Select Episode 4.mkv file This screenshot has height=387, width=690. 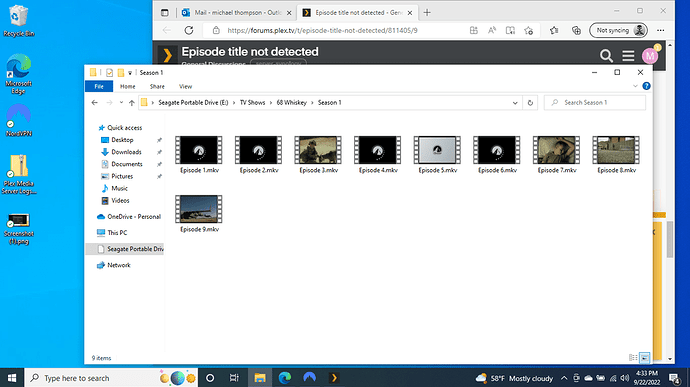378,155
